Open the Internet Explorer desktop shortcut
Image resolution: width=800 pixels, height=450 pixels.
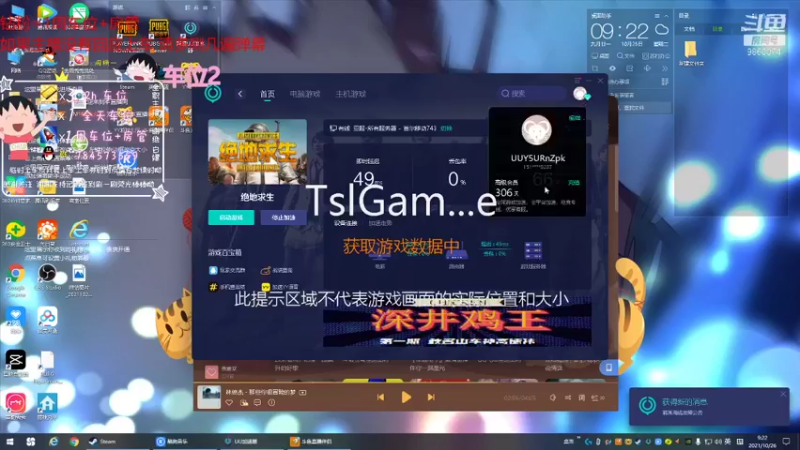(x=79, y=233)
